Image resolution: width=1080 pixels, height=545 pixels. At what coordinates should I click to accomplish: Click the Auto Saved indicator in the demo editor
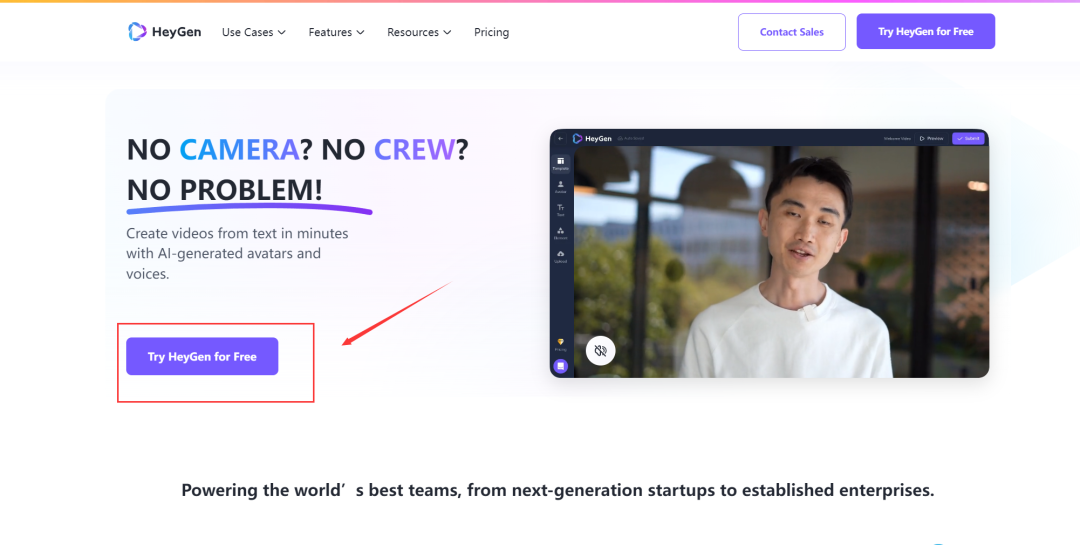(631, 138)
